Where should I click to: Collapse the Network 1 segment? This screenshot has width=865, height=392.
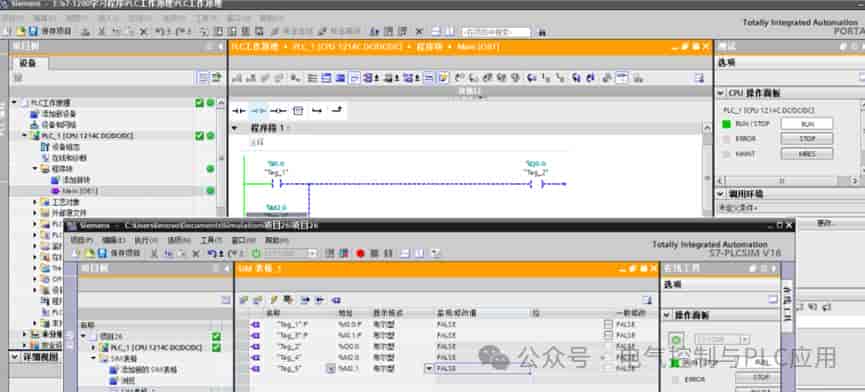click(x=234, y=128)
